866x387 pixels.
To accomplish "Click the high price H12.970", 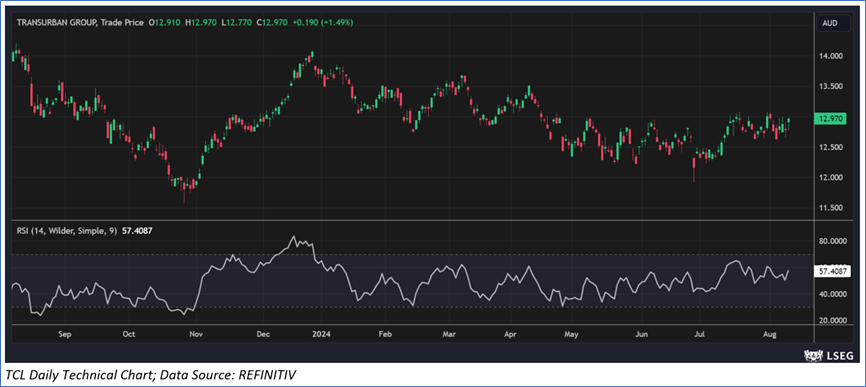I will (202, 23).
